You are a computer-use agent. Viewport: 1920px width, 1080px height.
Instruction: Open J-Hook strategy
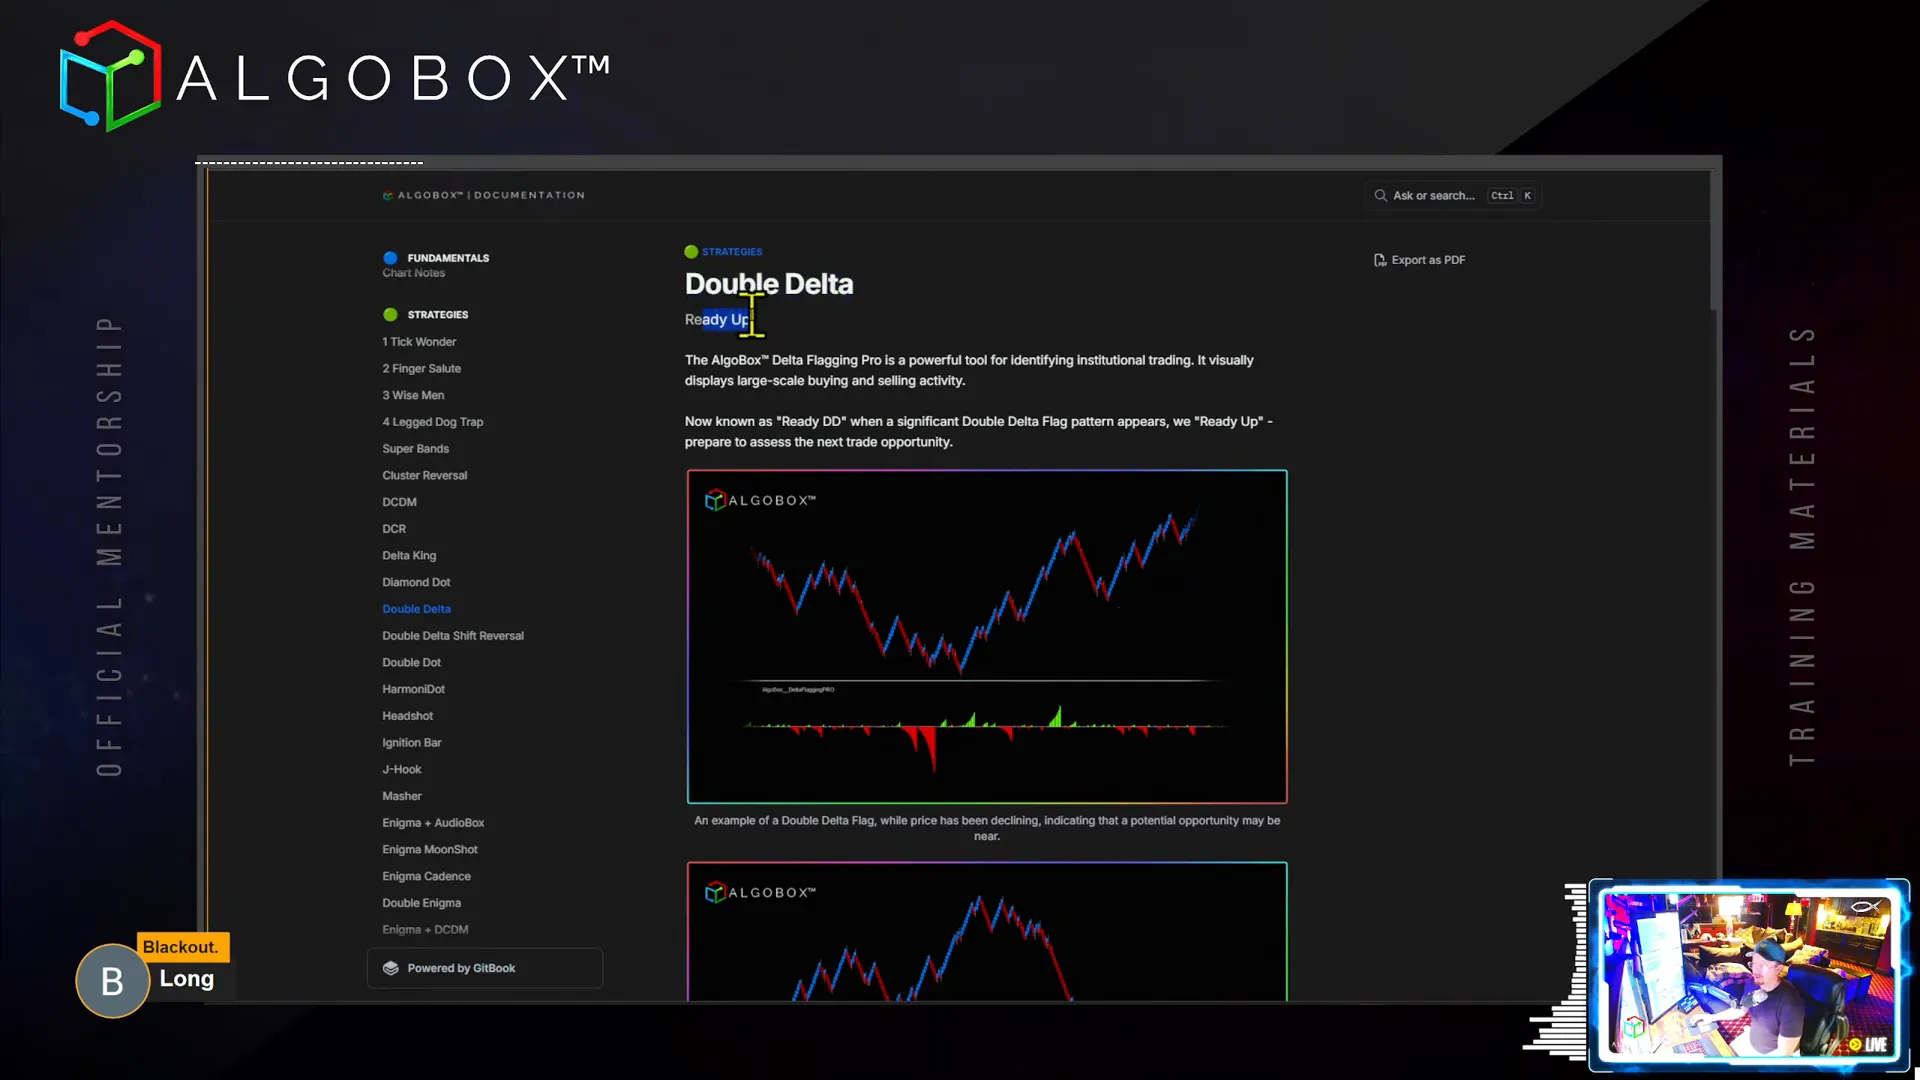coord(401,770)
